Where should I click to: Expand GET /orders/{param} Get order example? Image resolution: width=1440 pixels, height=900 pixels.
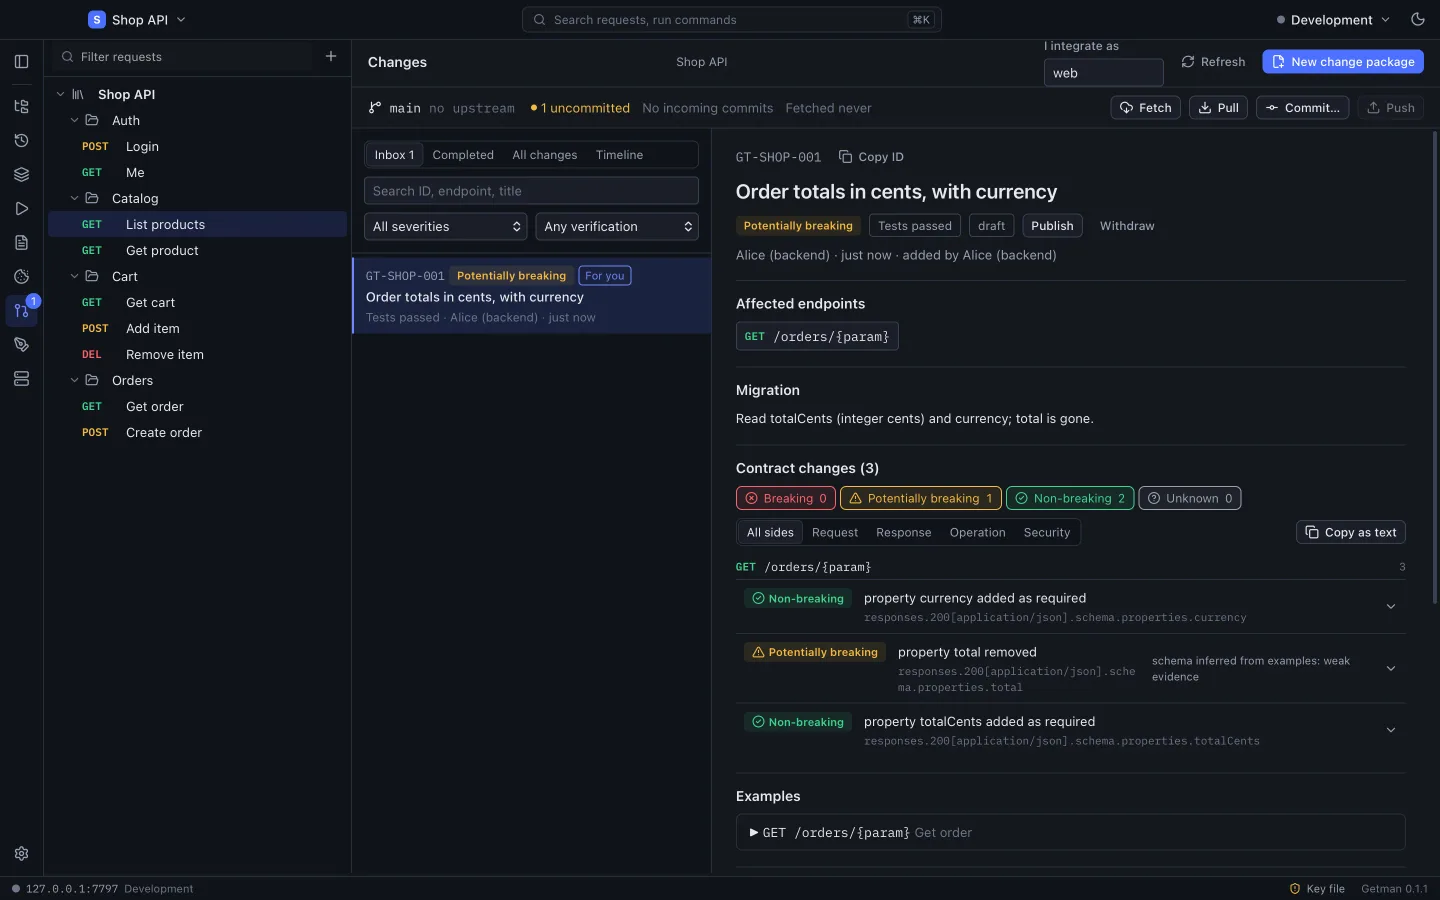pos(1070,832)
